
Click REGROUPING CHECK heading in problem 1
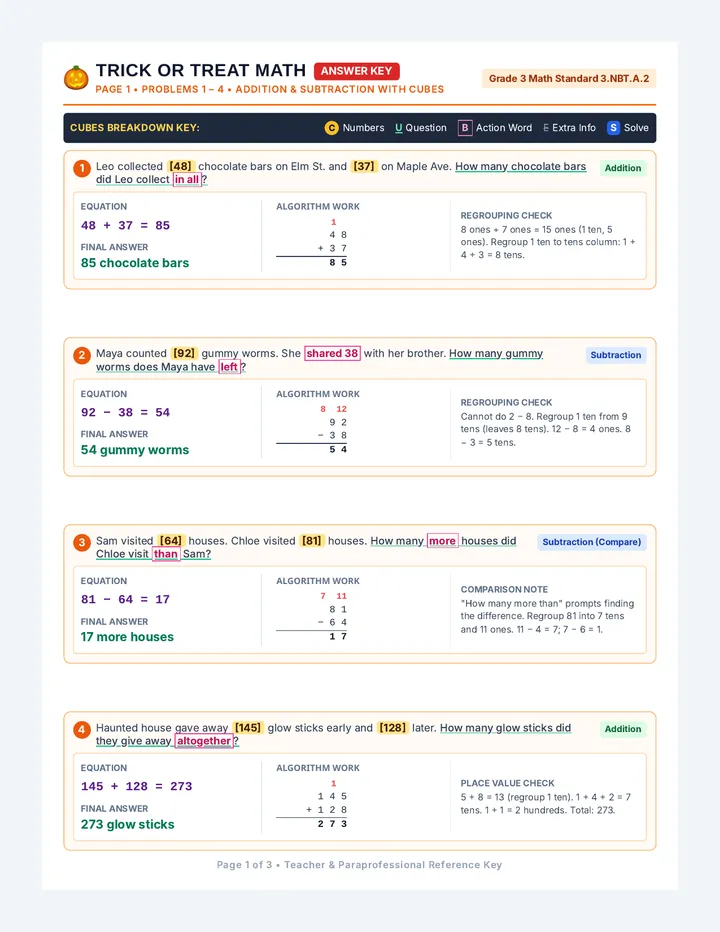point(506,216)
